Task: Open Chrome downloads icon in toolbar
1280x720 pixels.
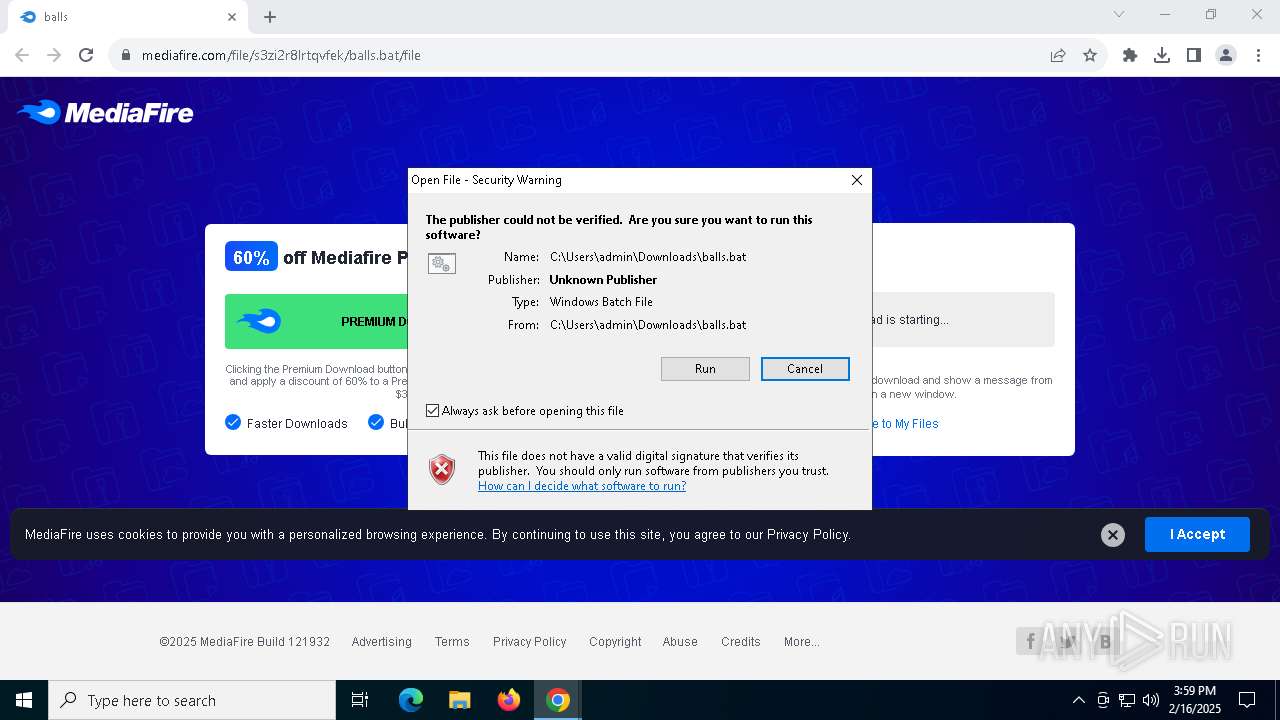Action: tap(1162, 55)
